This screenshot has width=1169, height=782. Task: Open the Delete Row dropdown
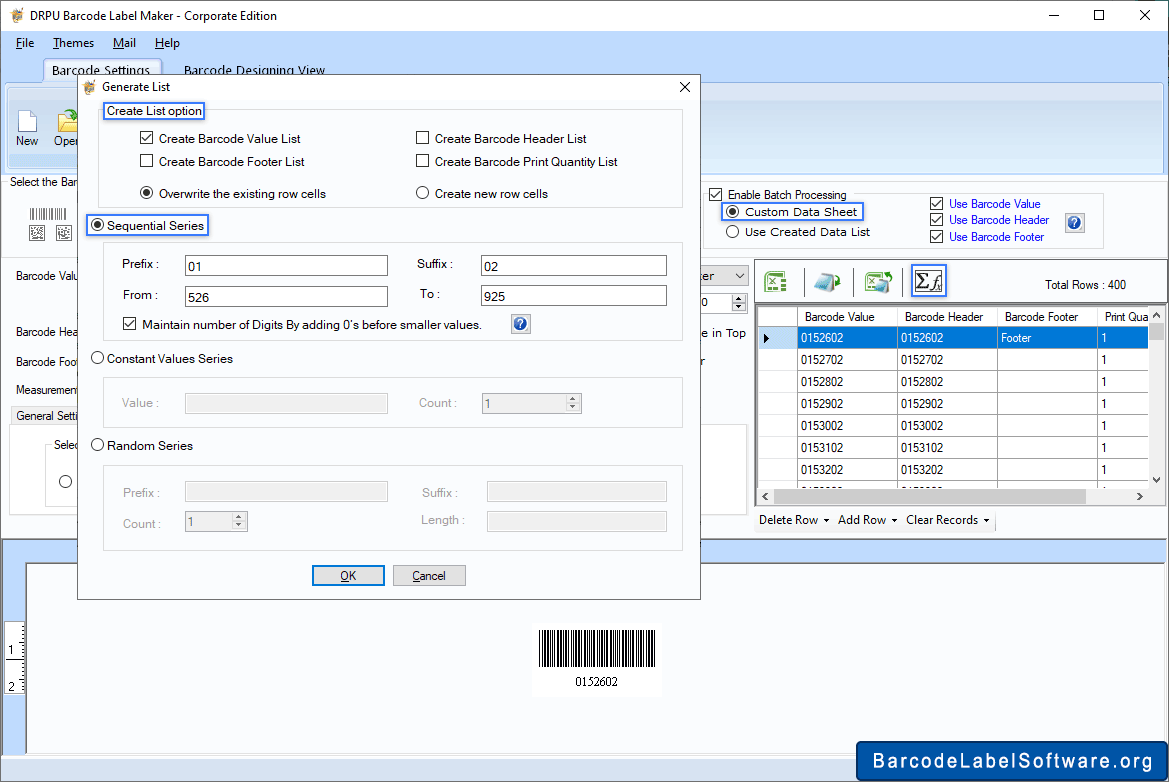[793, 520]
